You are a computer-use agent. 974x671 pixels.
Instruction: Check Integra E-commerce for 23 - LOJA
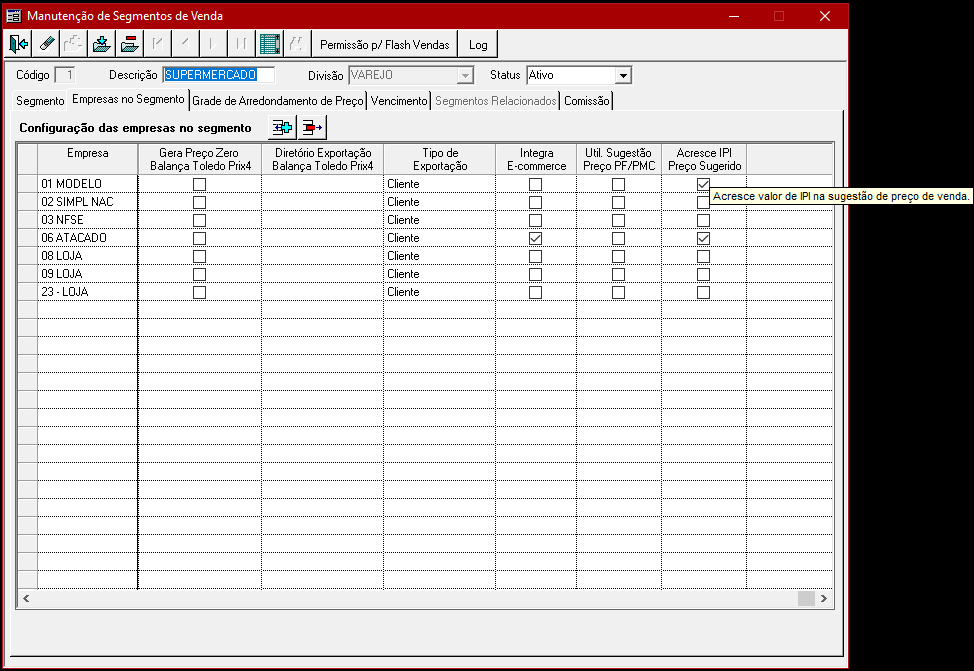click(x=535, y=293)
